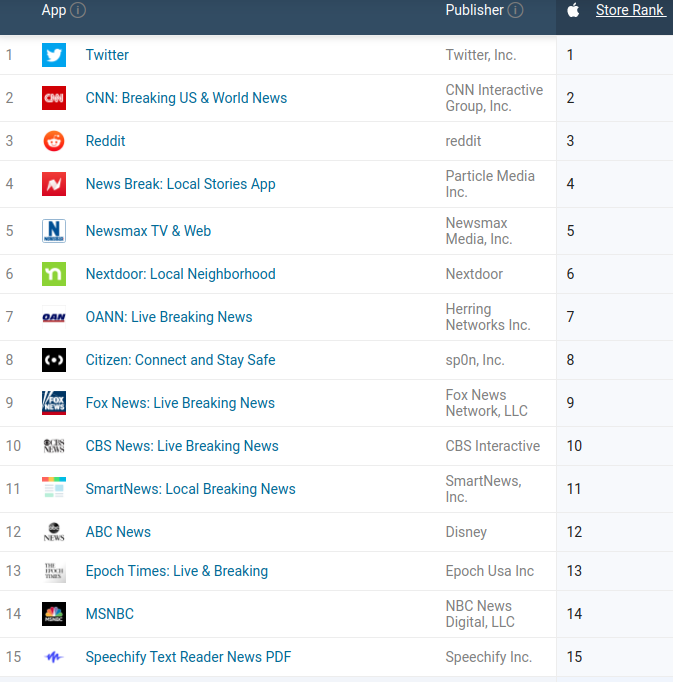Open CBS News: Live Breaking News link

click(x=182, y=446)
